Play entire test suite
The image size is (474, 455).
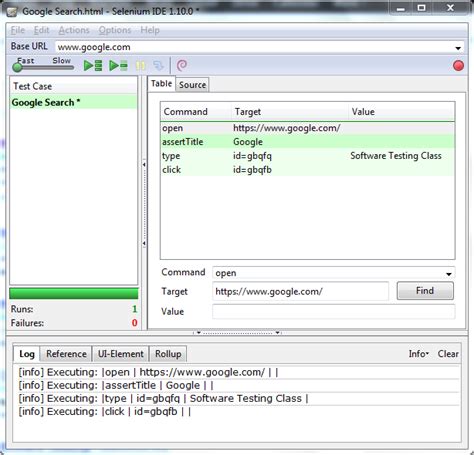pyautogui.click(x=93, y=65)
